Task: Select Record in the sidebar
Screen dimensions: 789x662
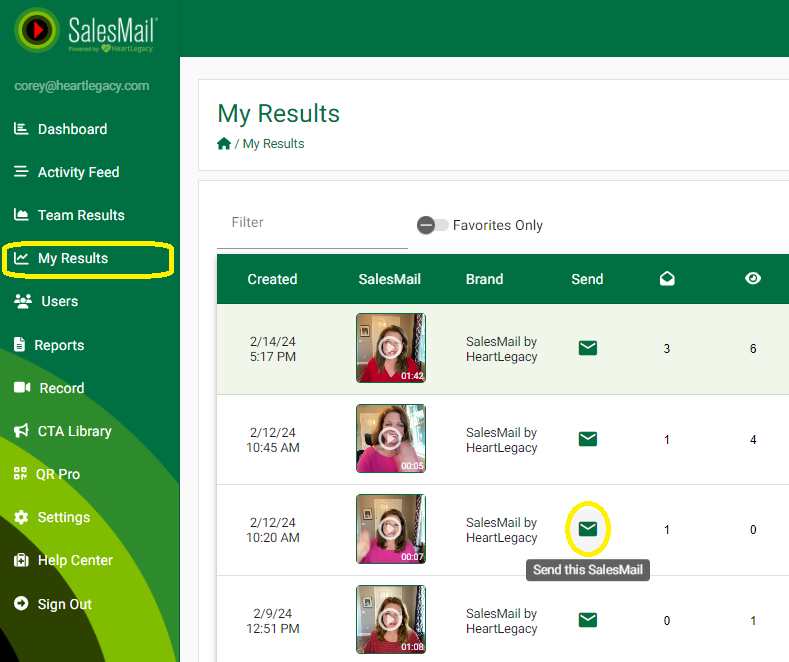Action: (61, 388)
